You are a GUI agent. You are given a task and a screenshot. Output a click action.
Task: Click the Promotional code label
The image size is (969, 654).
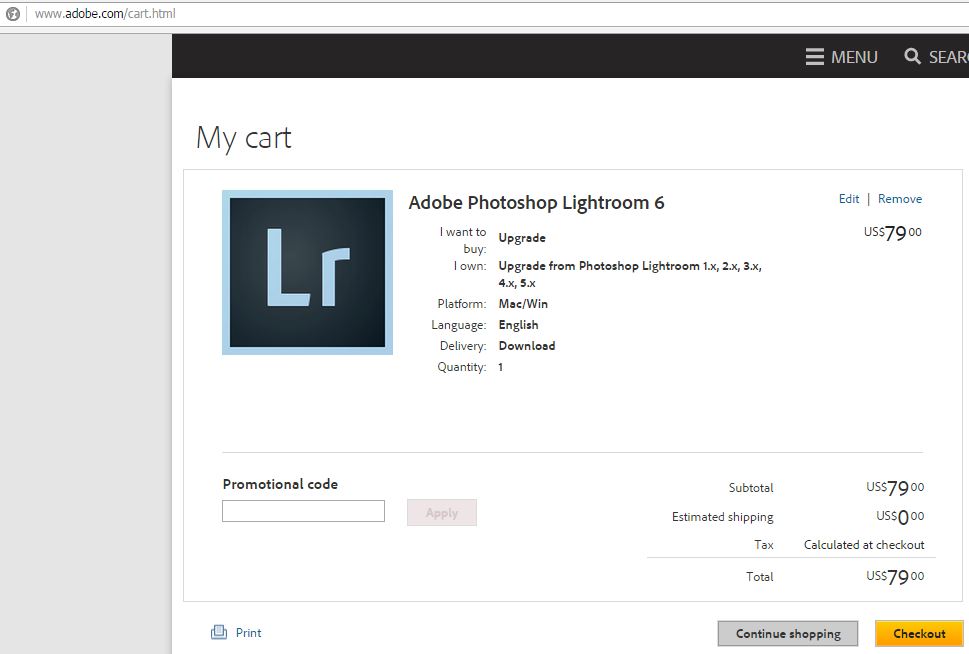[280, 484]
